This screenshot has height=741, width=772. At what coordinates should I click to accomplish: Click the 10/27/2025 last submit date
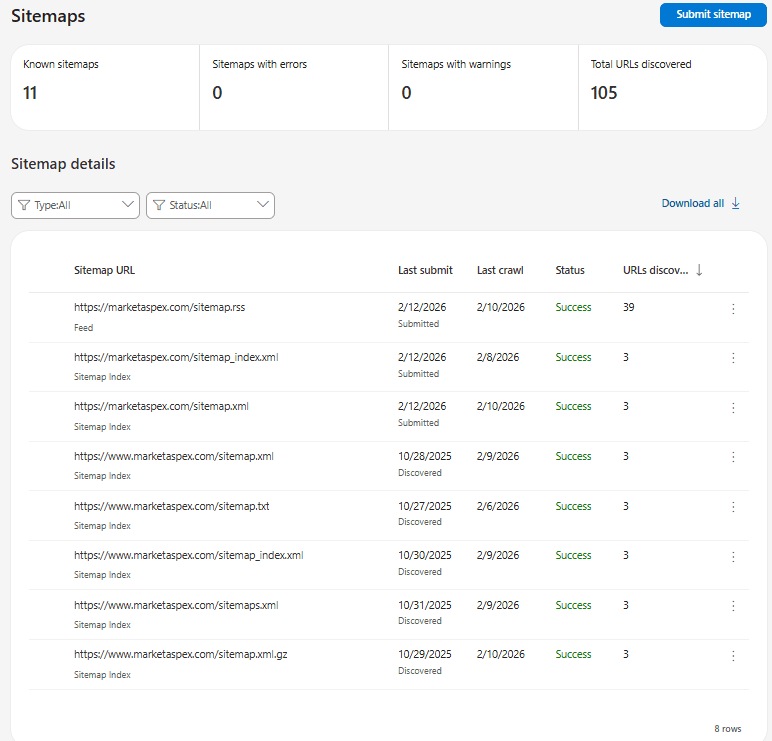(424, 506)
